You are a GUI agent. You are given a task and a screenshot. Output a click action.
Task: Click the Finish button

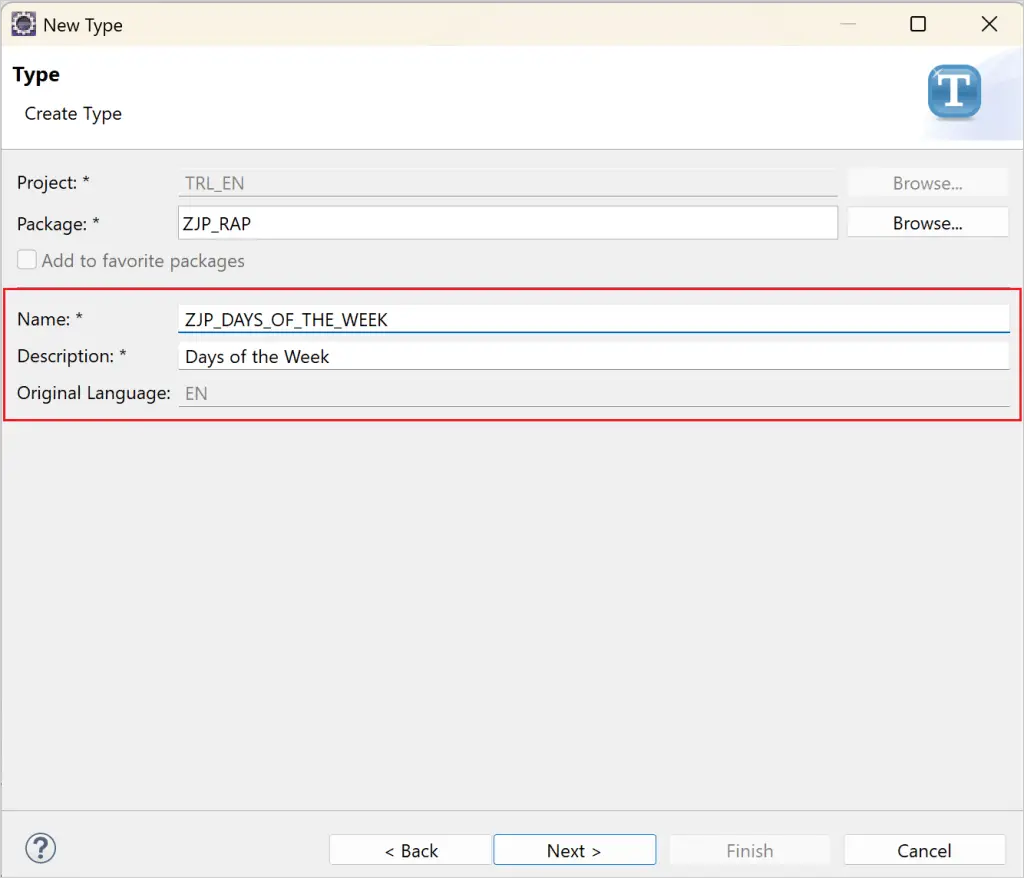point(749,850)
